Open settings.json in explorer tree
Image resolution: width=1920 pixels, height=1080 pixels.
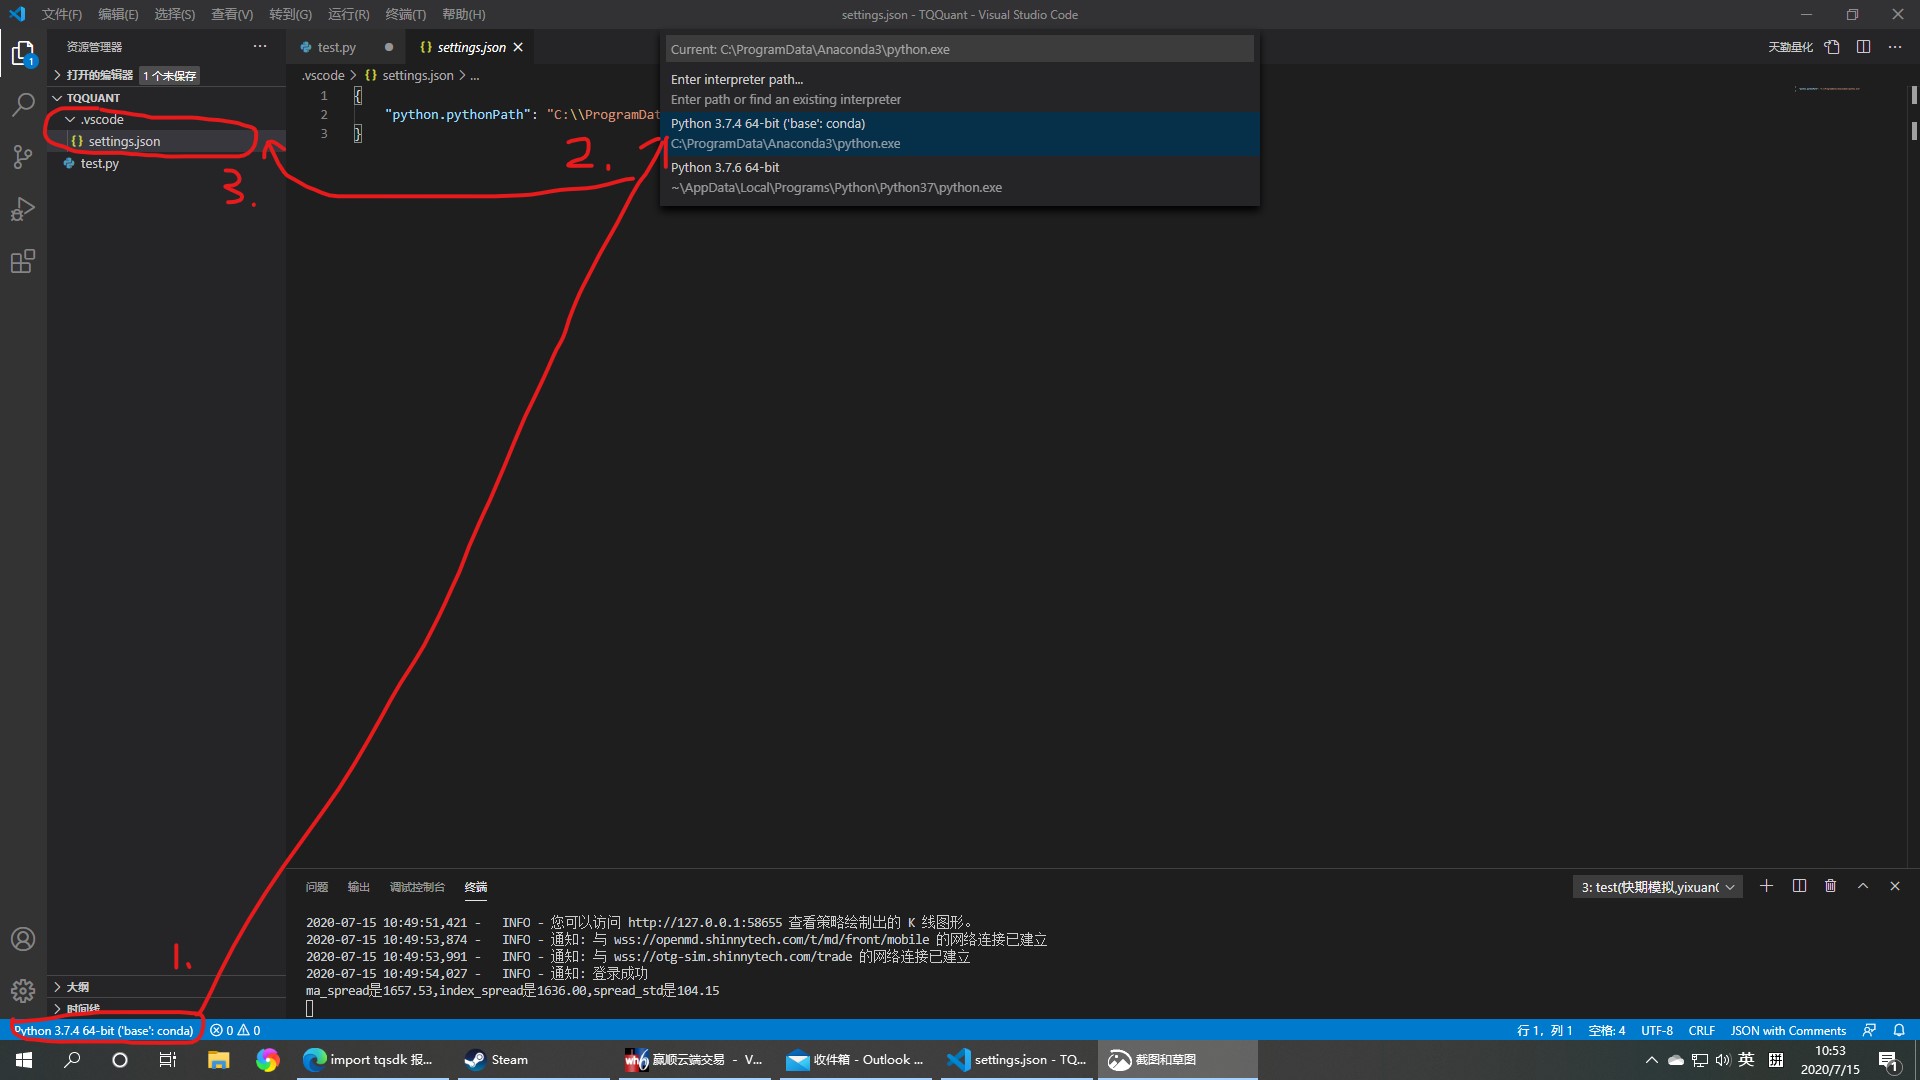tap(166, 141)
